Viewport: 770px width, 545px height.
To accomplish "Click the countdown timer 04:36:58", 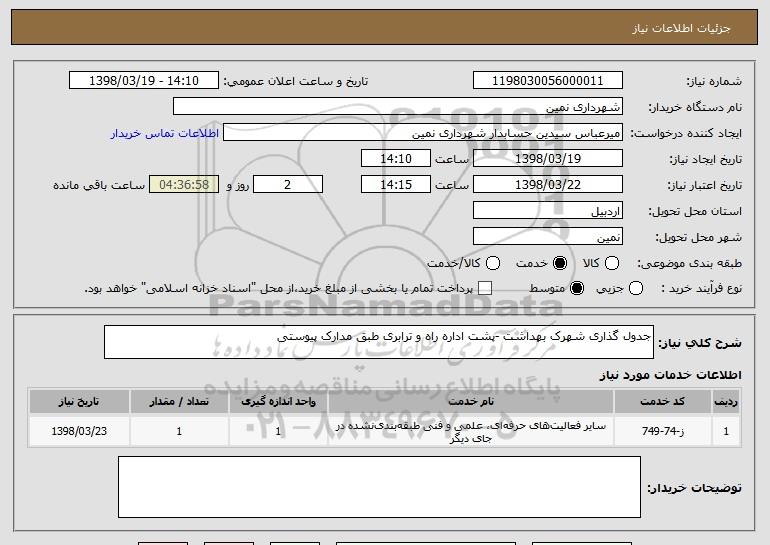I will point(184,185).
